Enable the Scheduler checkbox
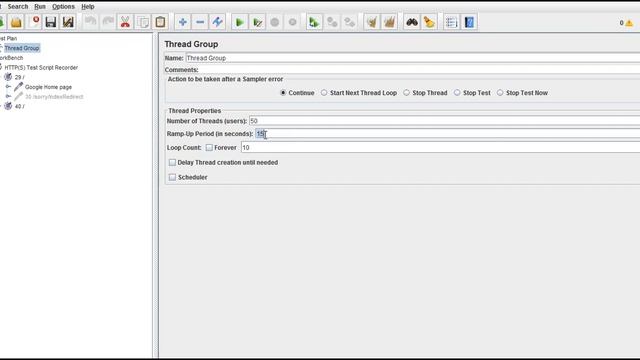 pos(172,177)
